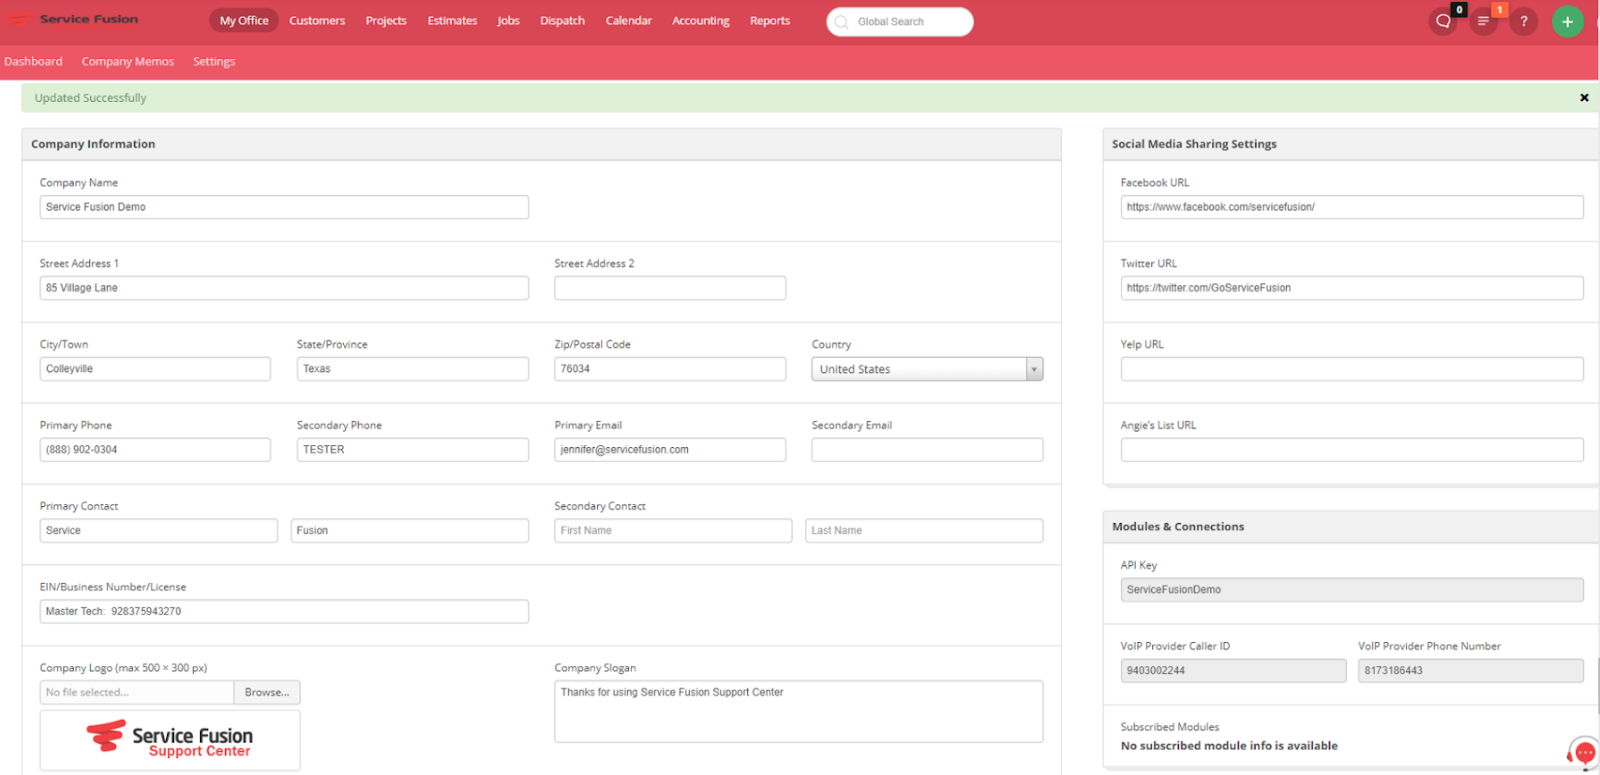Edit the Street Address 1 field
The height and width of the screenshot is (775, 1600).
(284, 288)
